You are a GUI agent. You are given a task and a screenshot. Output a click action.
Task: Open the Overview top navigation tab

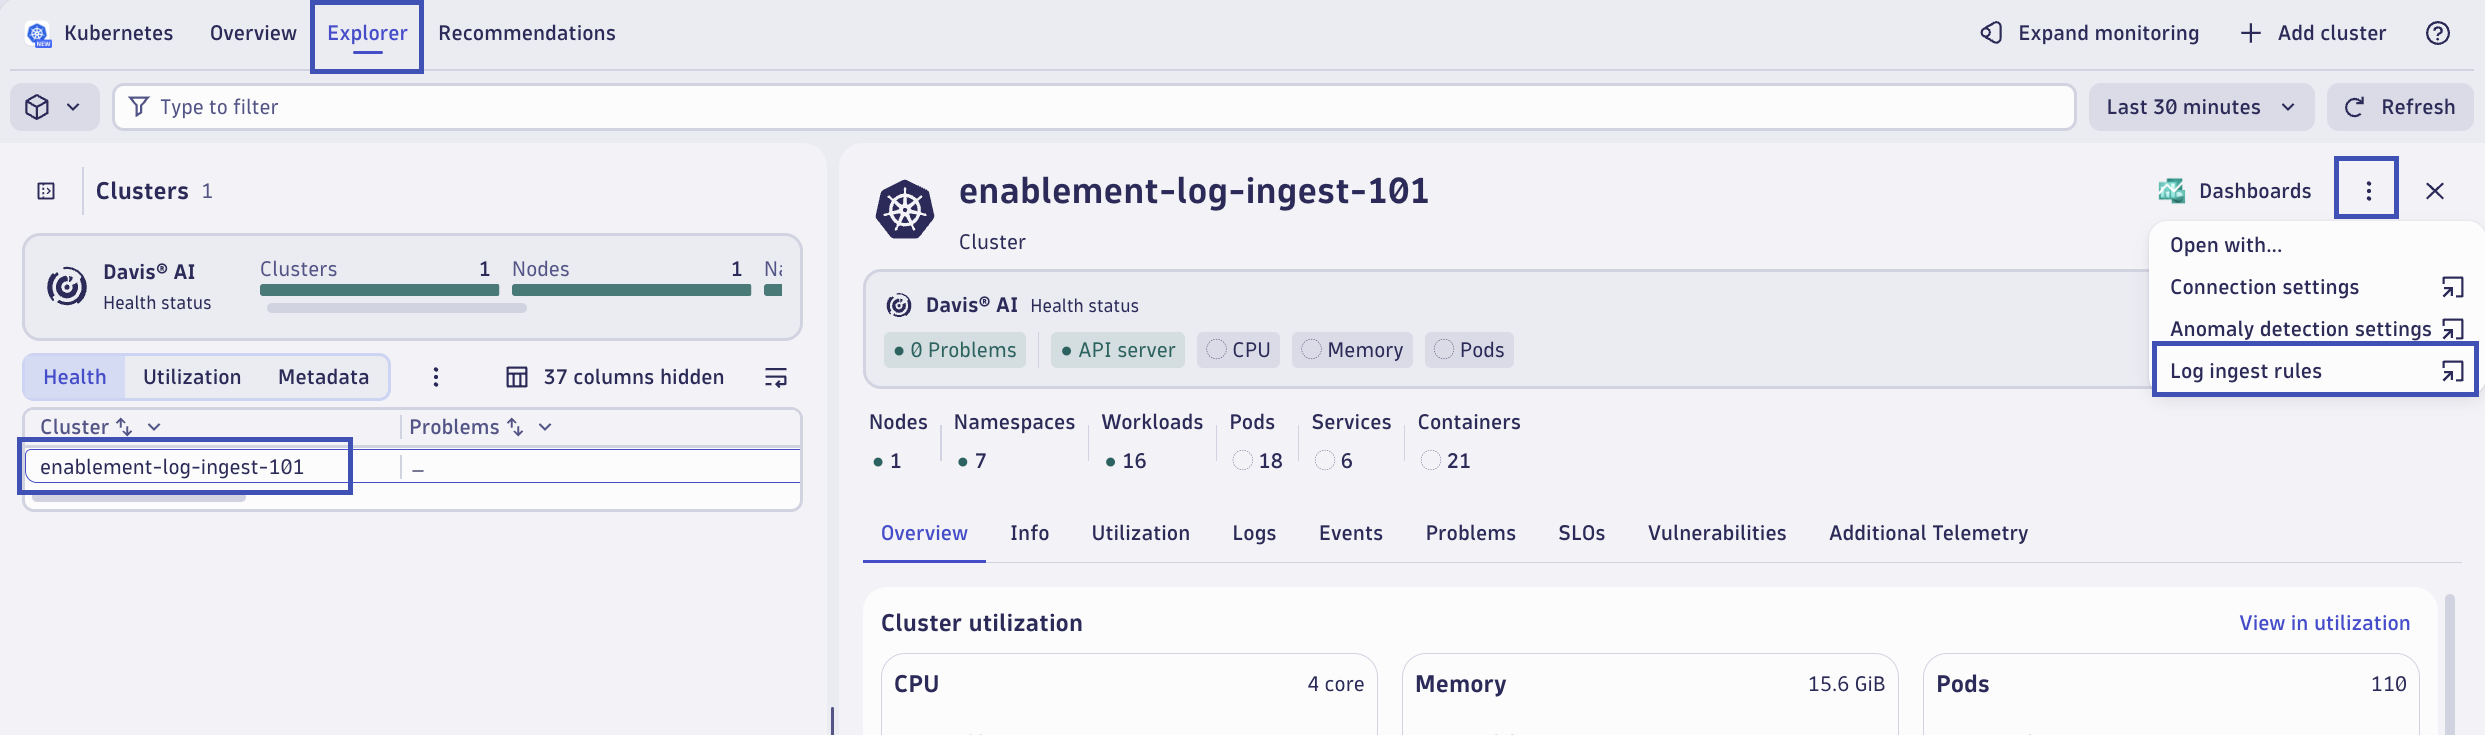253,33
